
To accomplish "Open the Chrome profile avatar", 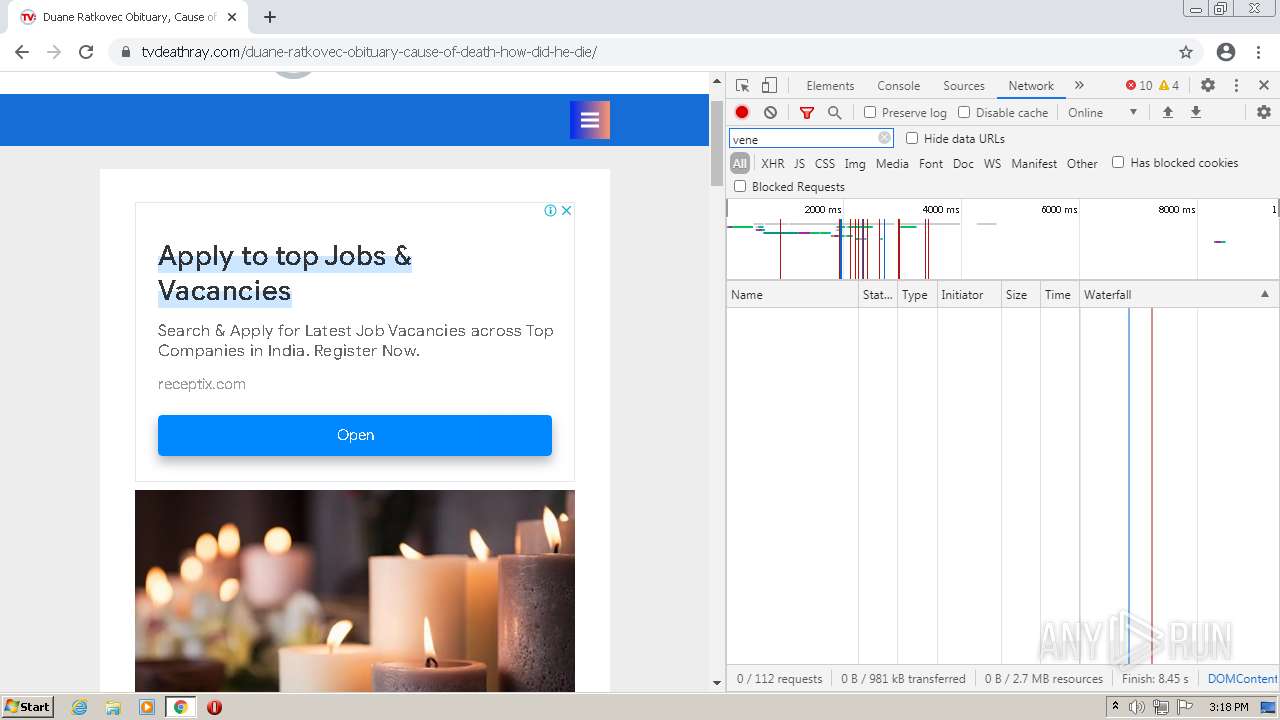I will [x=1226, y=52].
